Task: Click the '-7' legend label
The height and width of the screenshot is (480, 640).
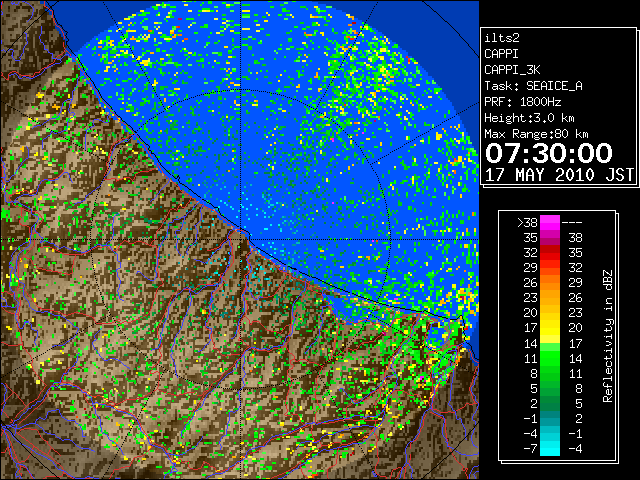Action: click(530, 449)
